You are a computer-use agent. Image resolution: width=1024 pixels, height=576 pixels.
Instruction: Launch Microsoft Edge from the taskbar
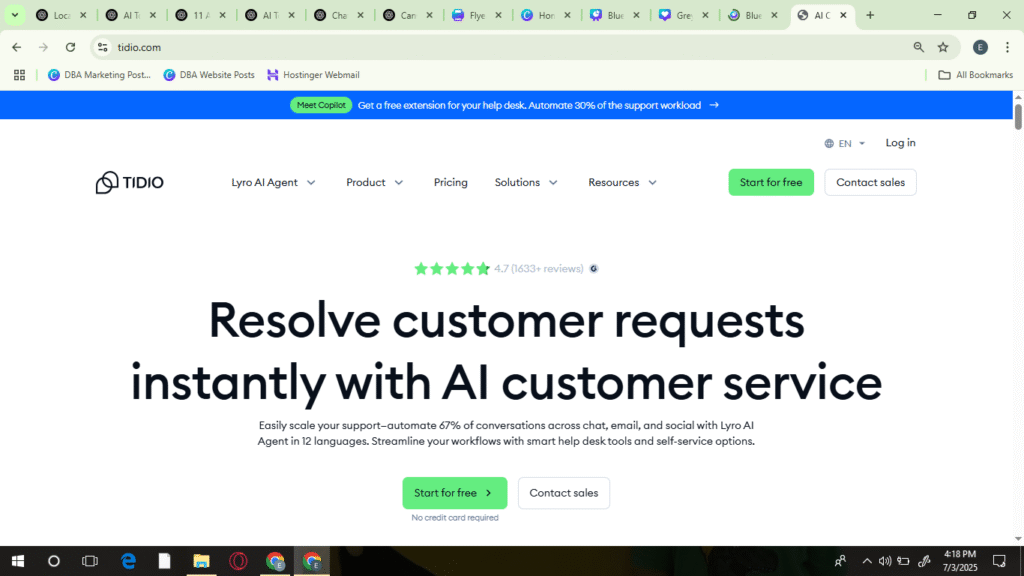(x=128, y=561)
